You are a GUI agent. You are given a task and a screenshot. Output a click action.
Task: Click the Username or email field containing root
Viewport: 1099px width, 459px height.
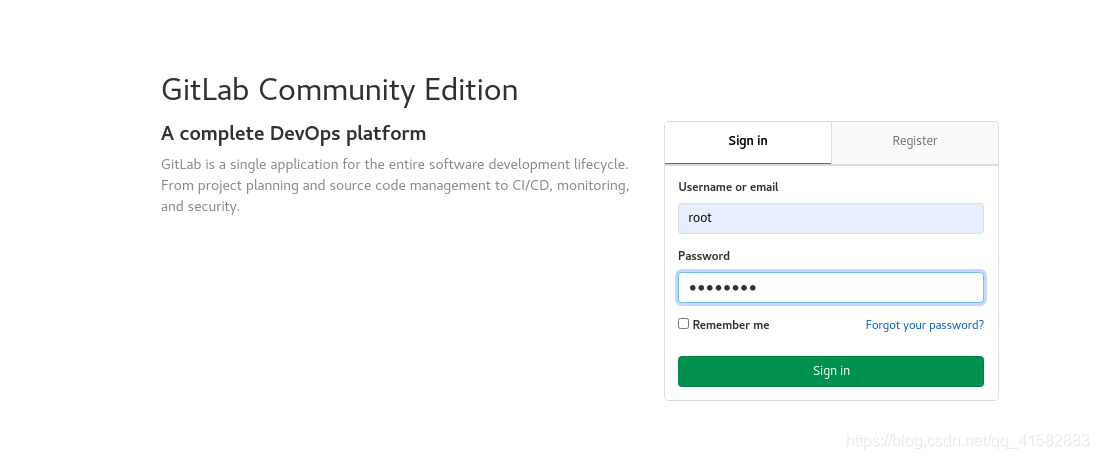[831, 218]
